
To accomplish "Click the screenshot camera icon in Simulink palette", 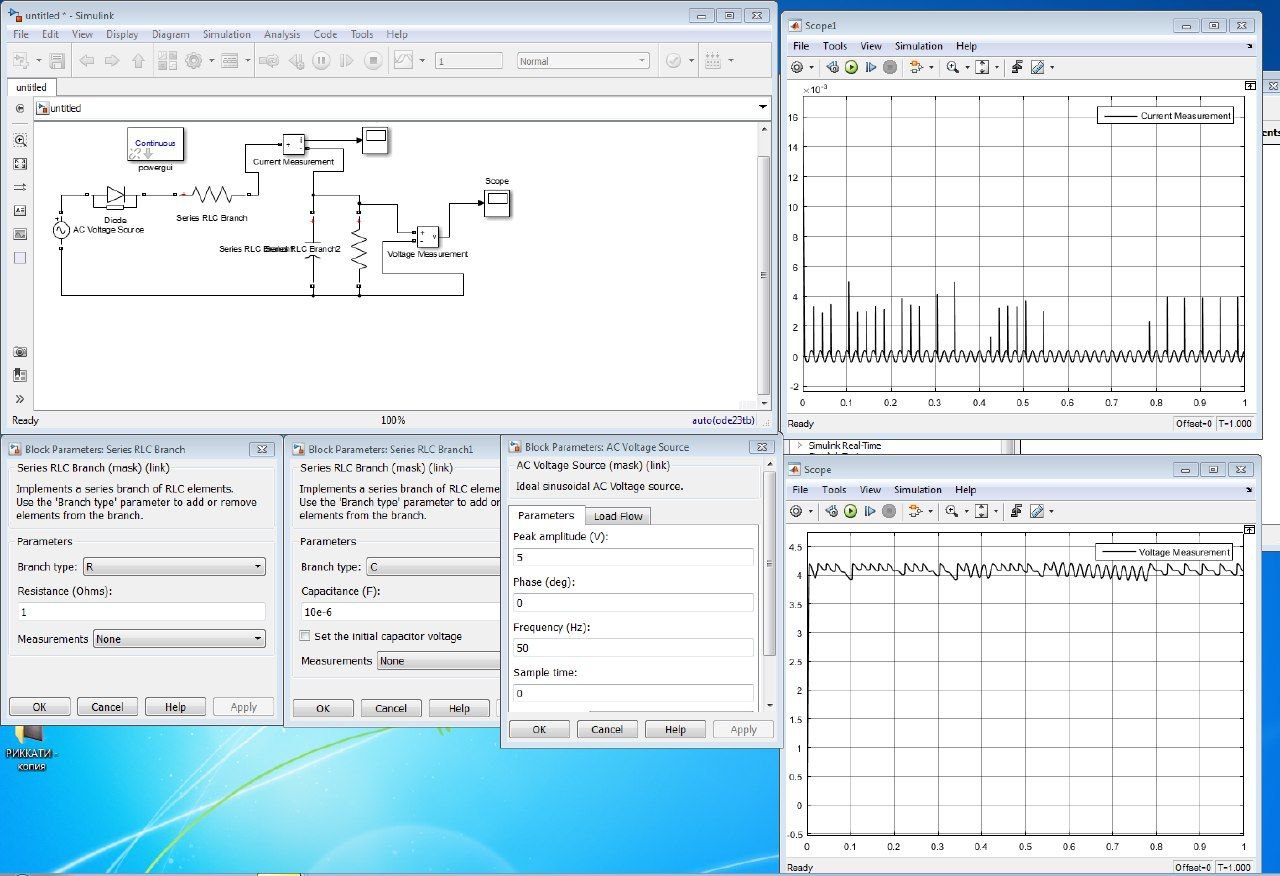I will coord(20,352).
